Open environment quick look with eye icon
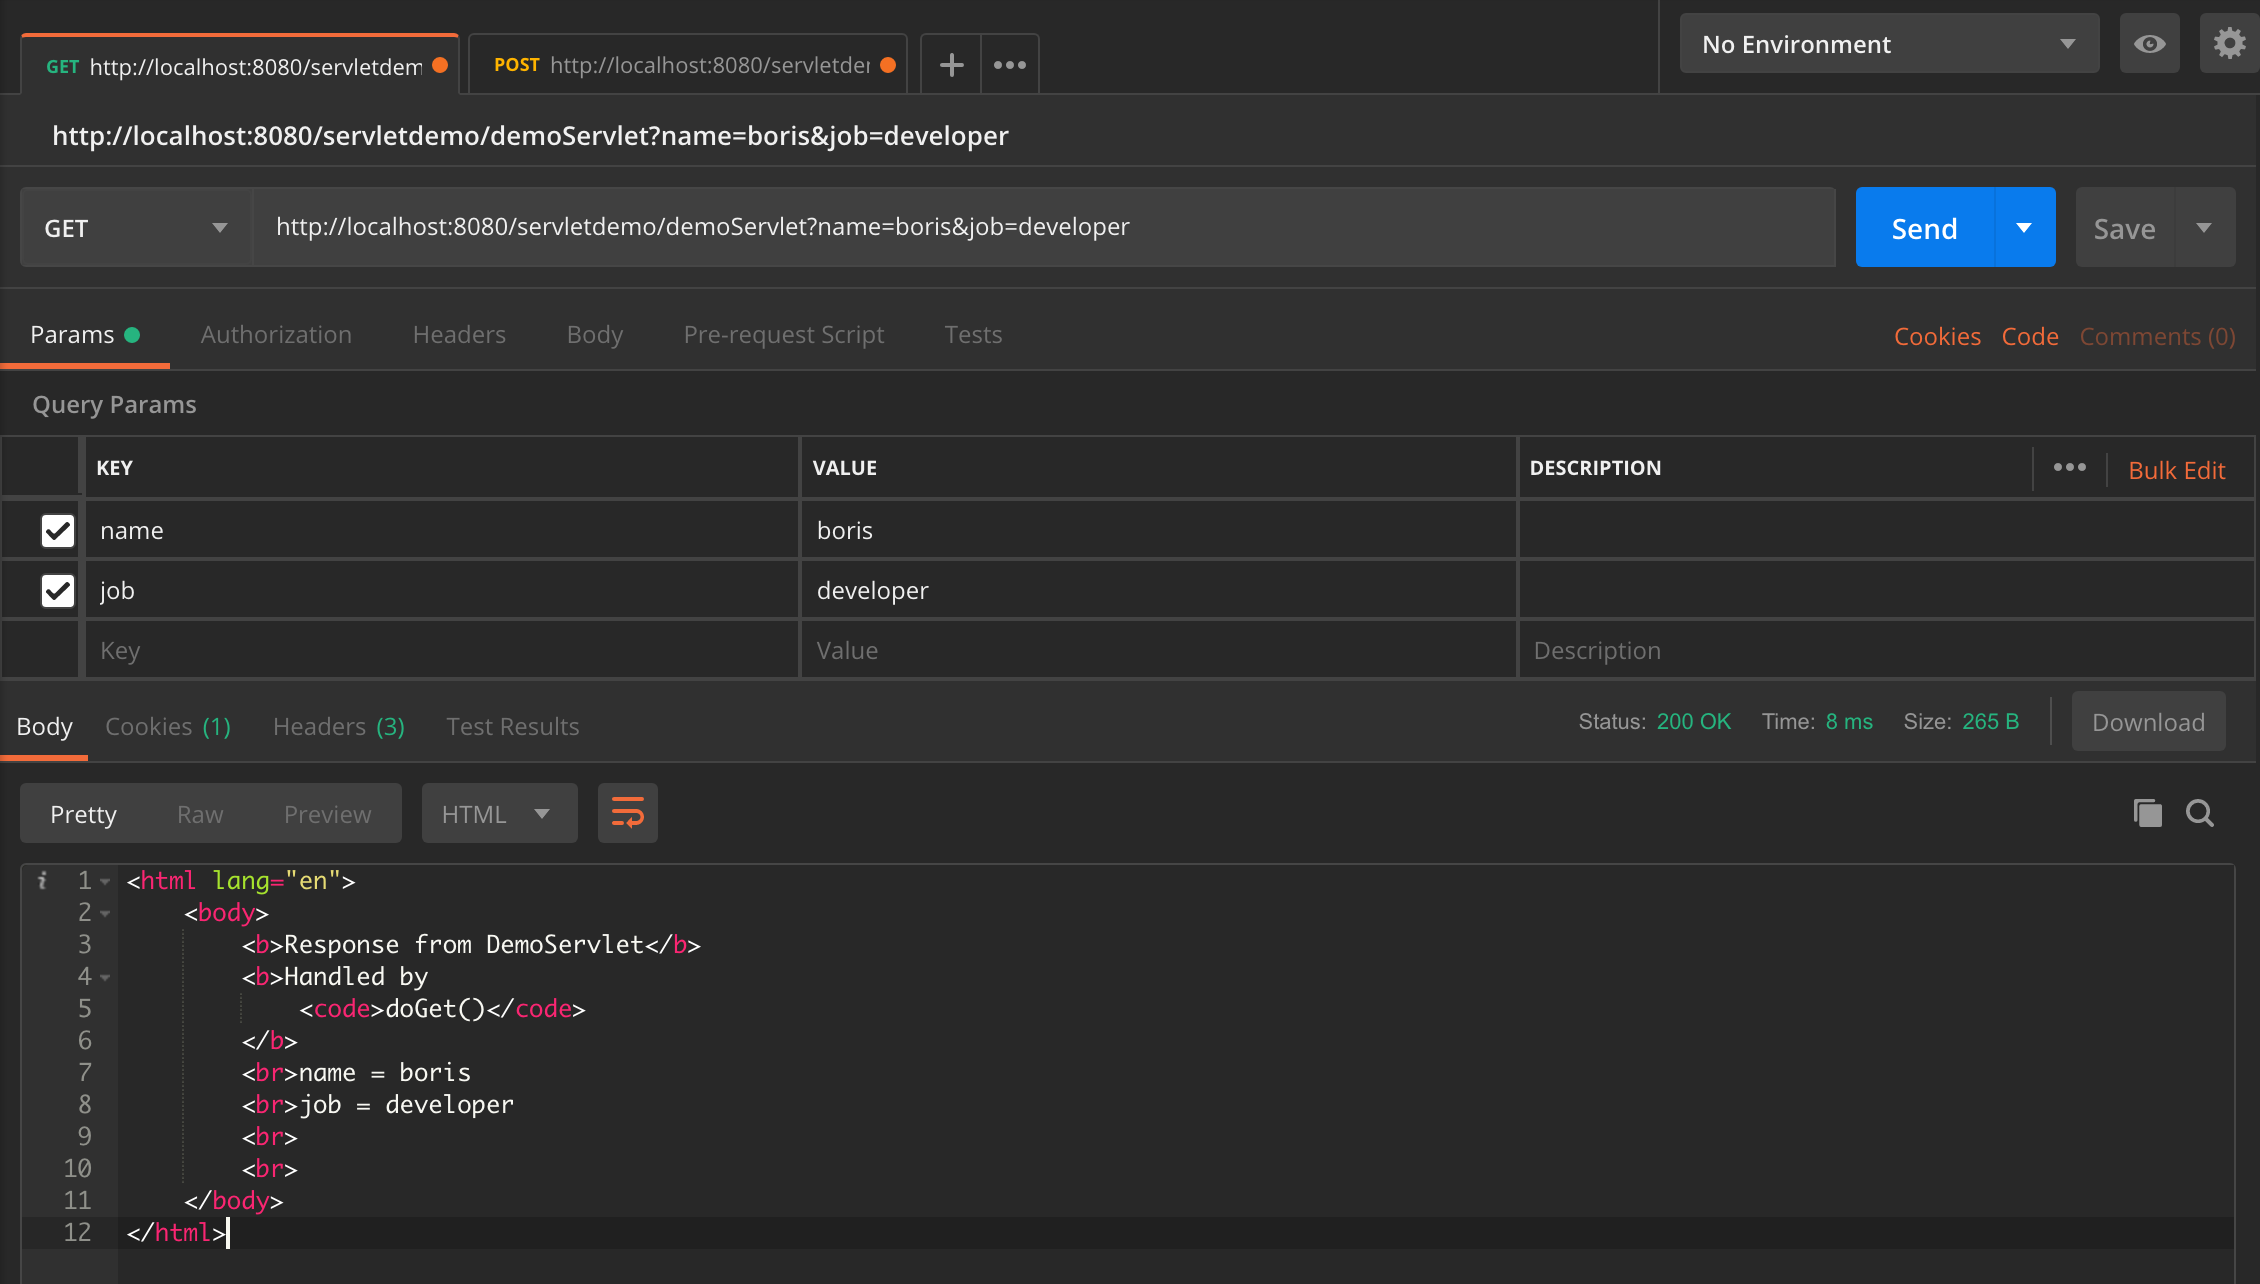This screenshot has width=2260, height=1284. point(2149,43)
